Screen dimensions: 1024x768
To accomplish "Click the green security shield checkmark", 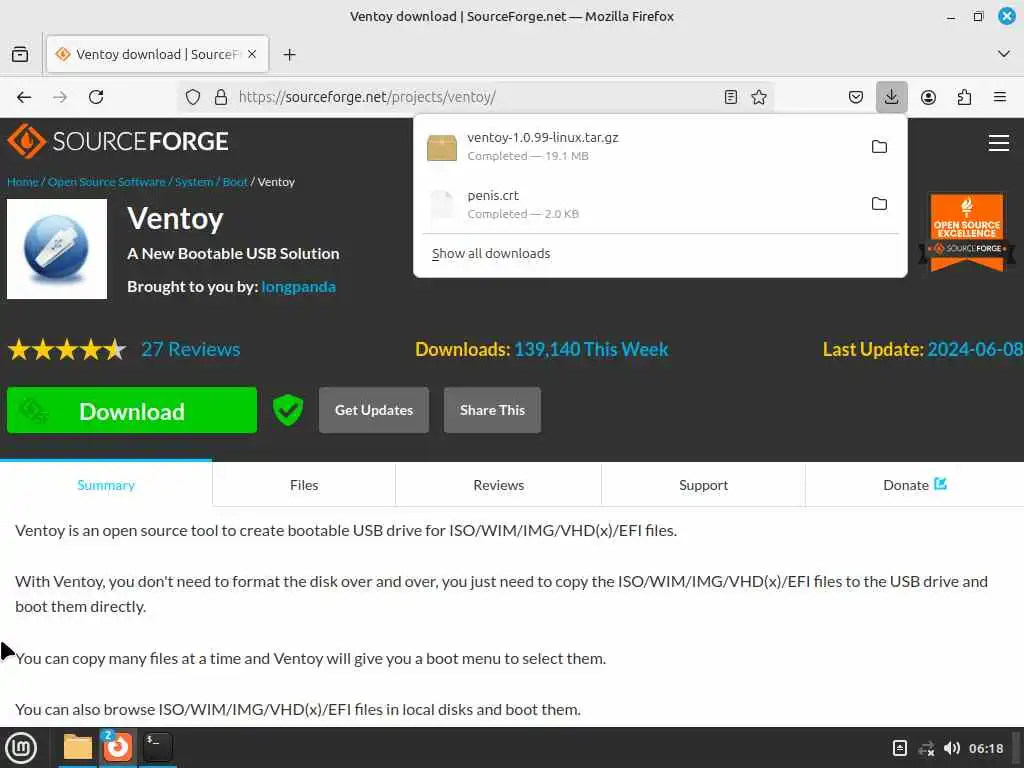I will (288, 410).
